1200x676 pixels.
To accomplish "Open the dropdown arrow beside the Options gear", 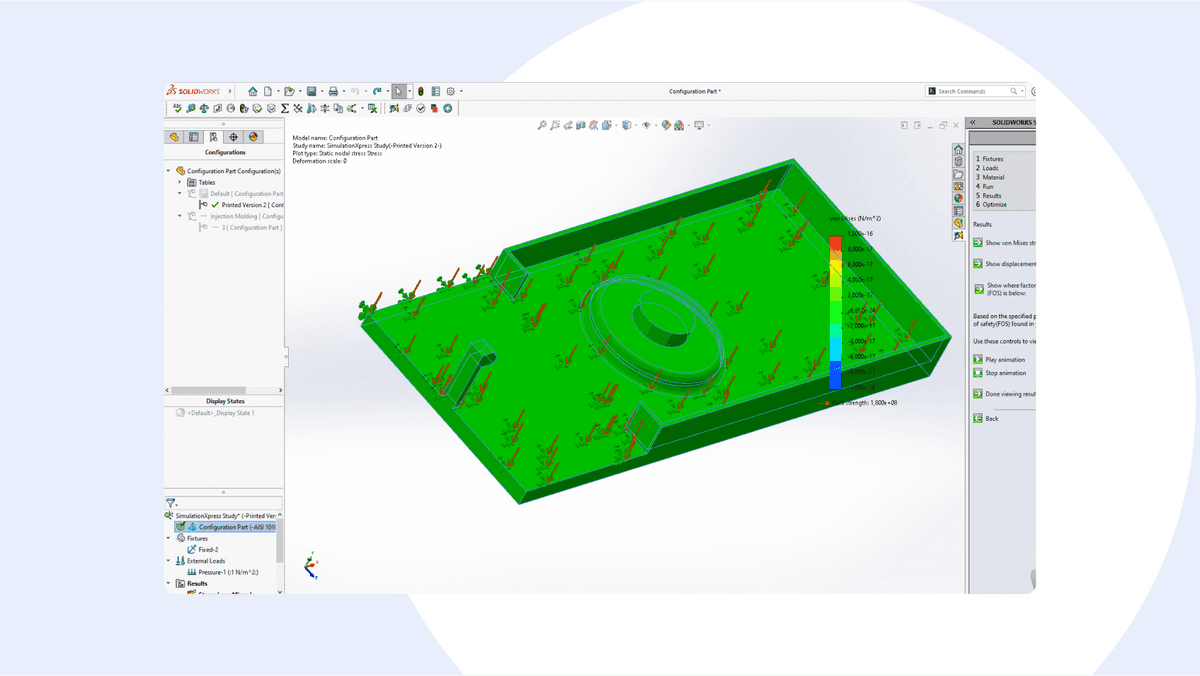I will coord(461,91).
